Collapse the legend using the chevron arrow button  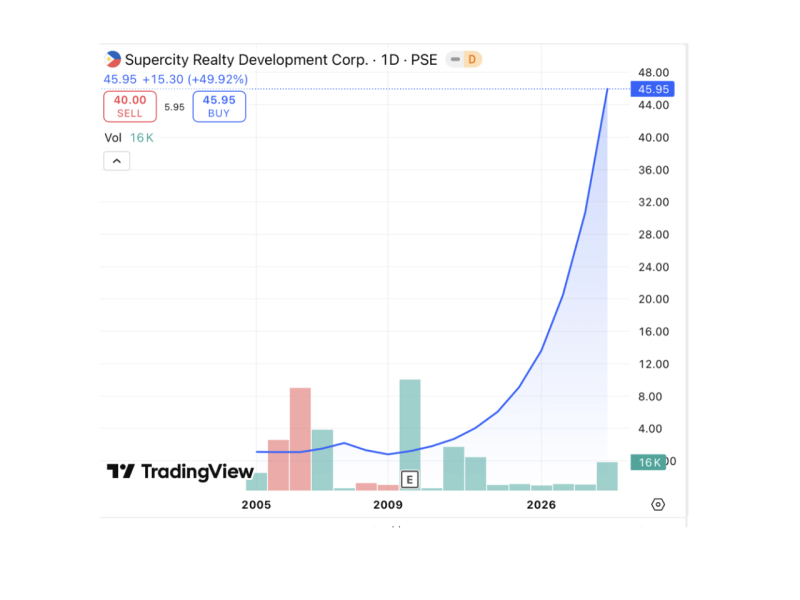click(x=116, y=160)
